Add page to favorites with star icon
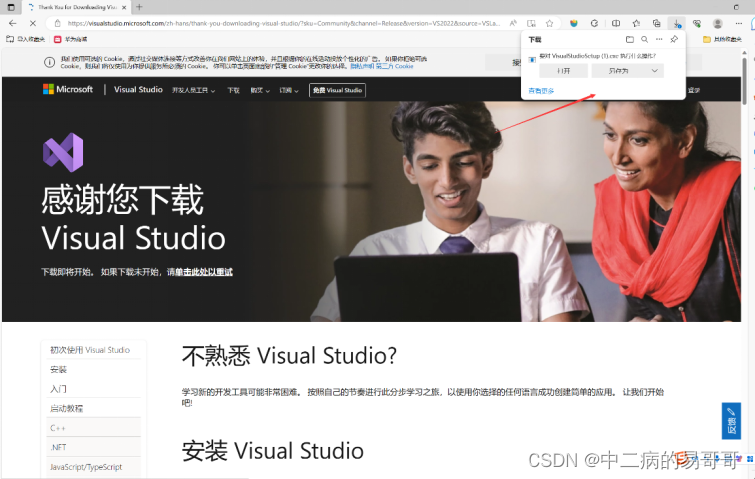The width and height of the screenshot is (755, 479). coord(549,23)
